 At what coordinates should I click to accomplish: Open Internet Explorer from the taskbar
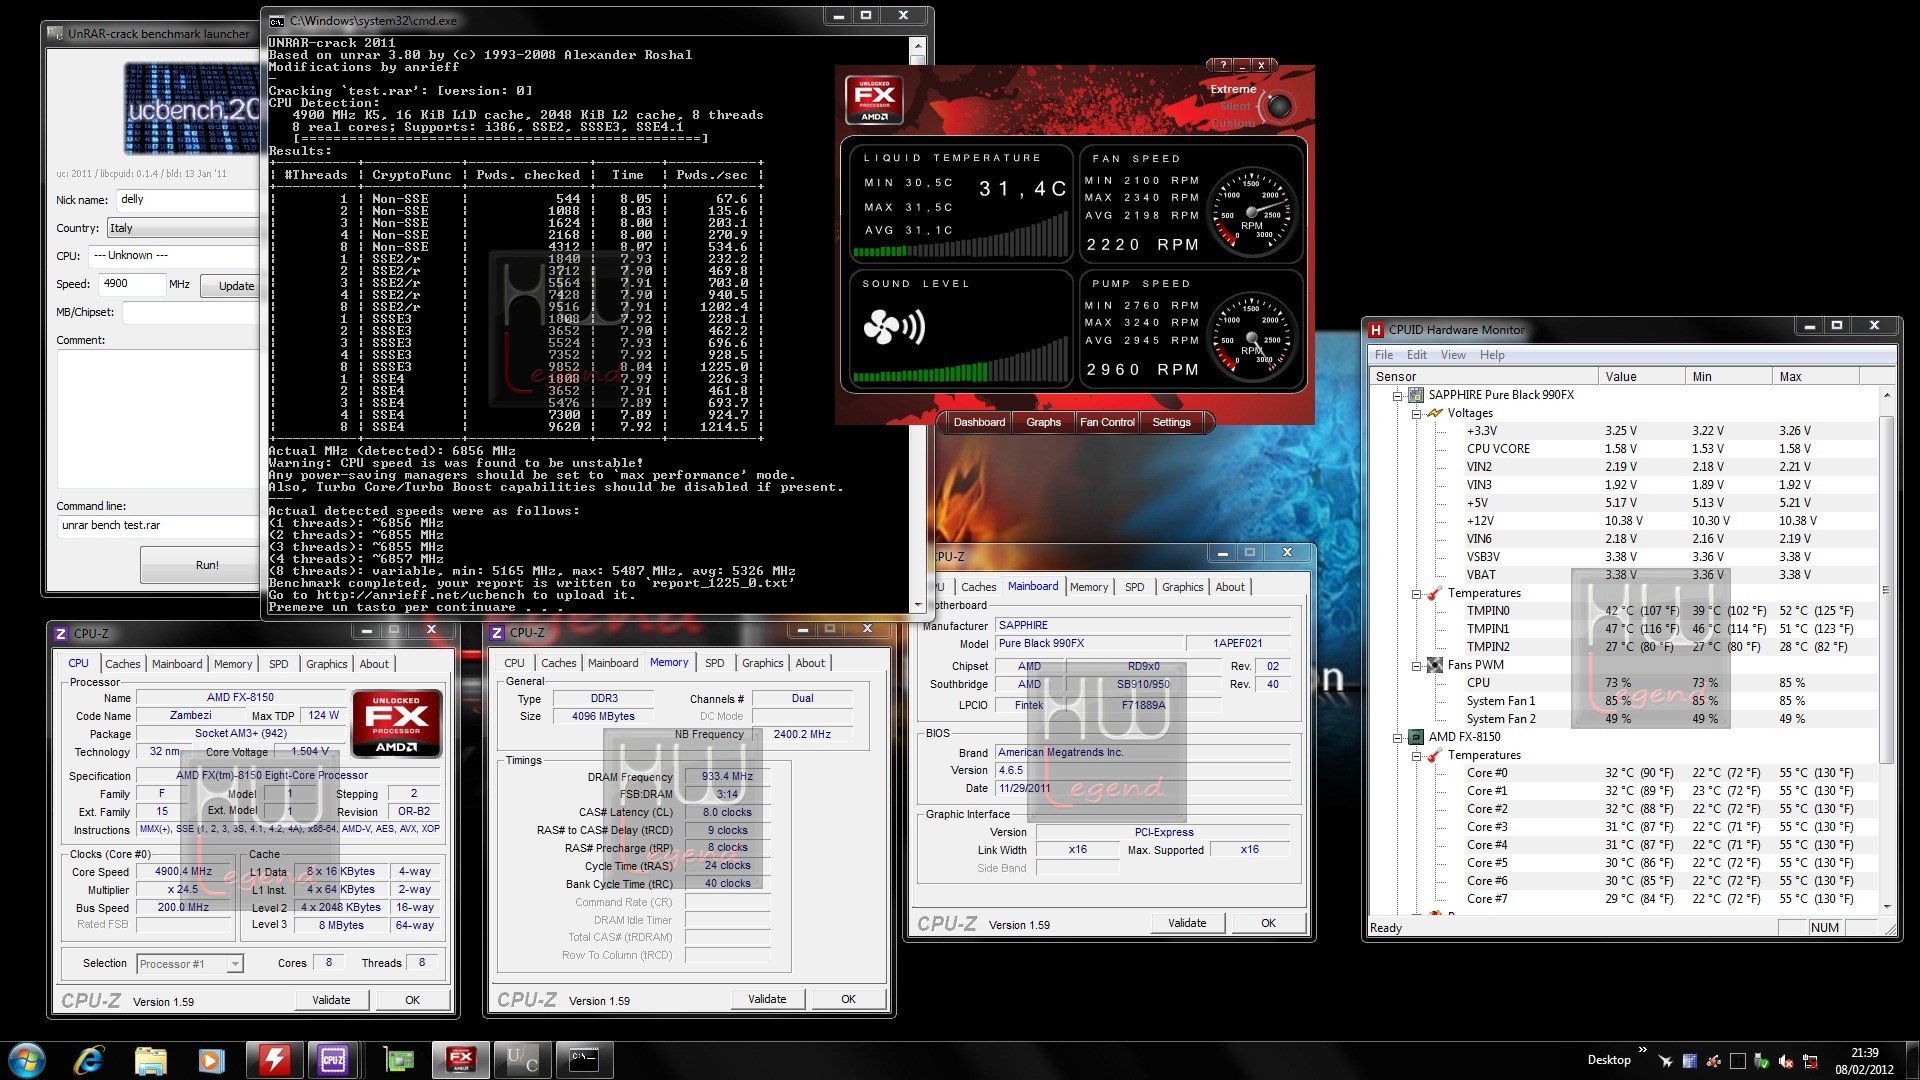89,1059
